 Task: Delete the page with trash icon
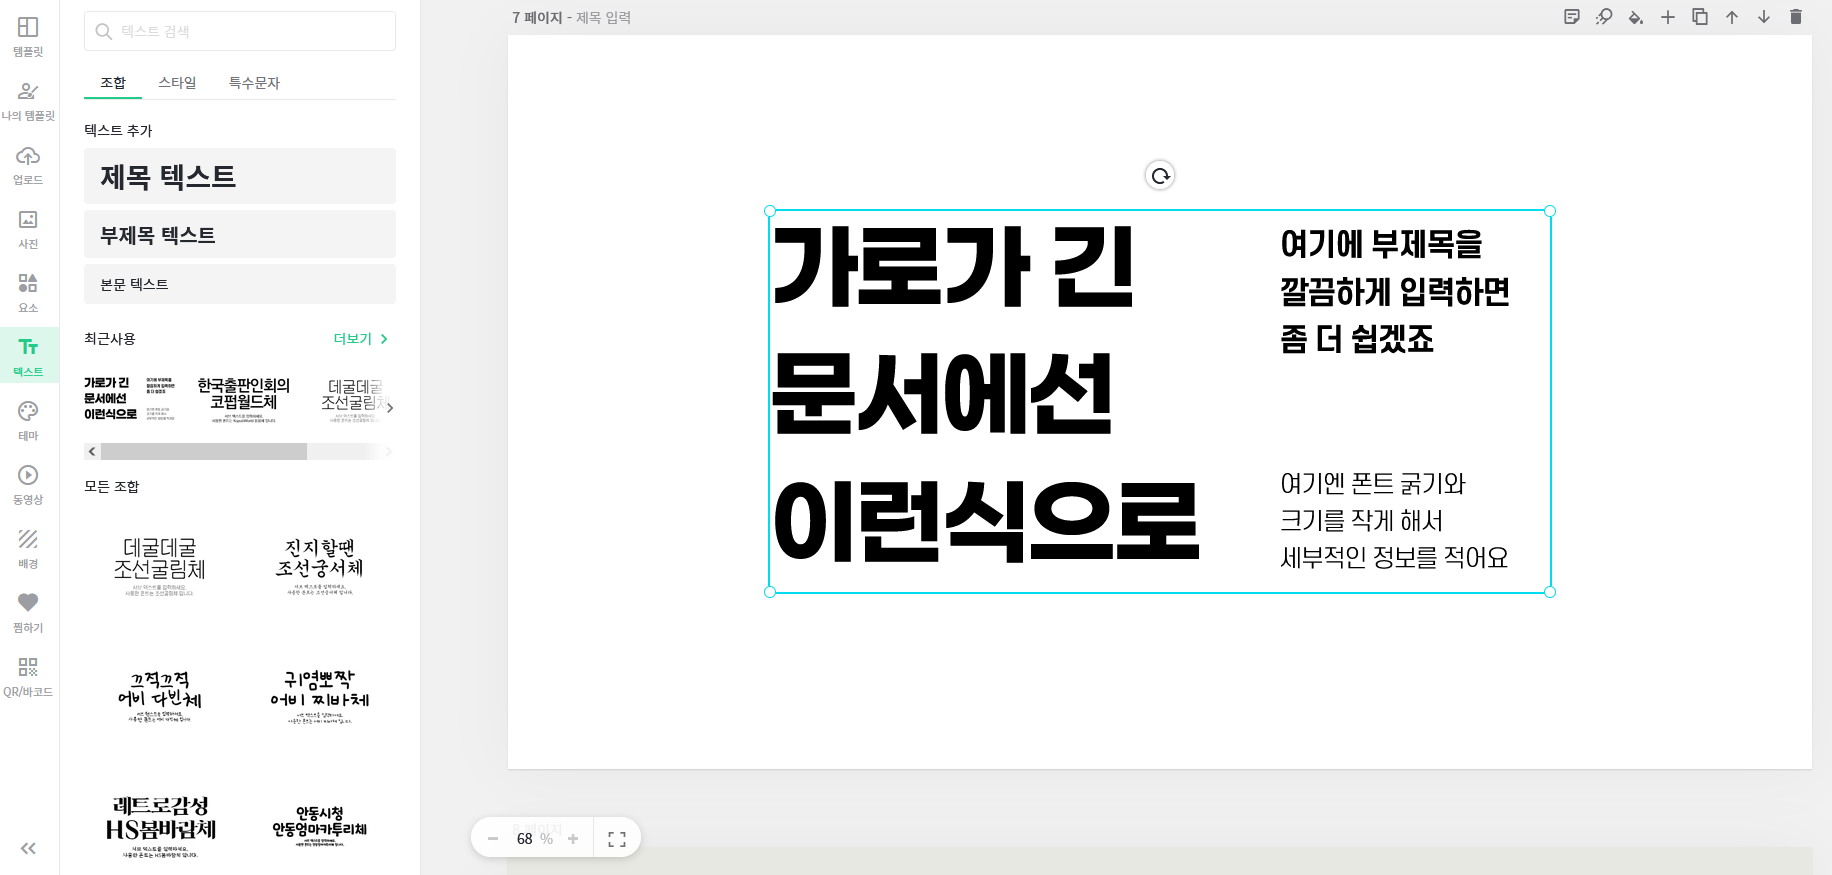tap(1796, 17)
